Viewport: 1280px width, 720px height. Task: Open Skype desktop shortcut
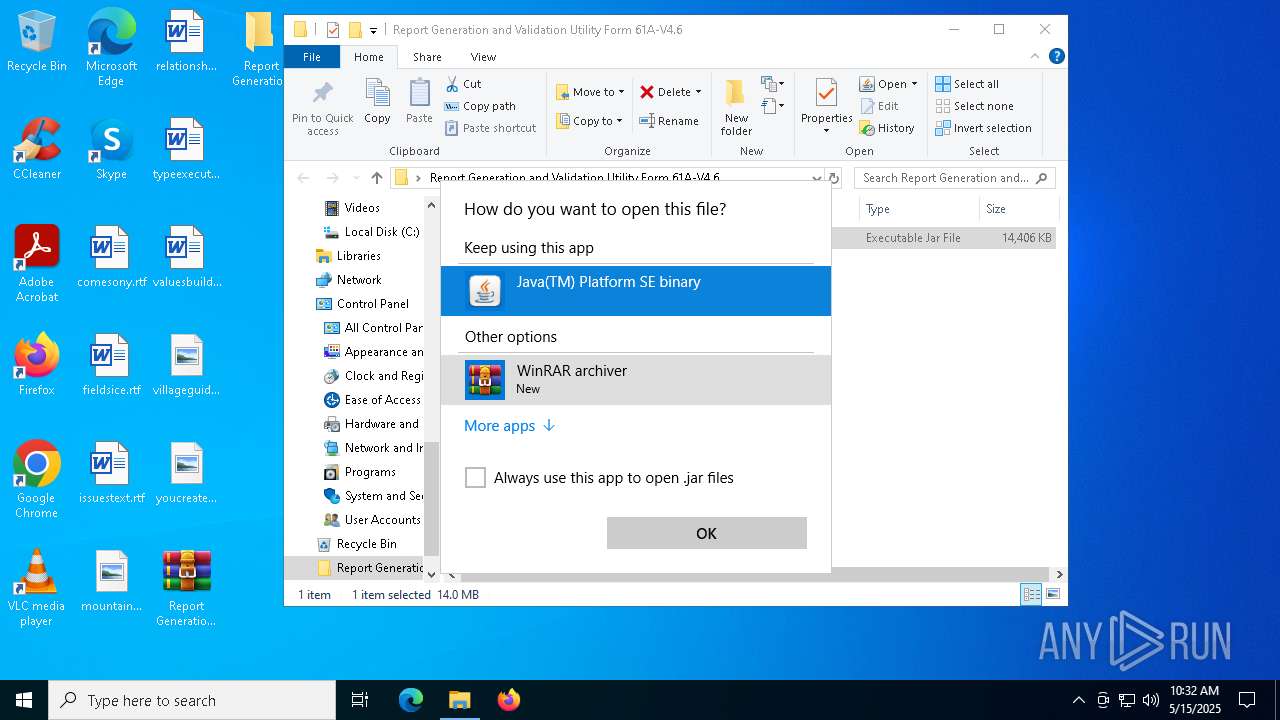(111, 149)
